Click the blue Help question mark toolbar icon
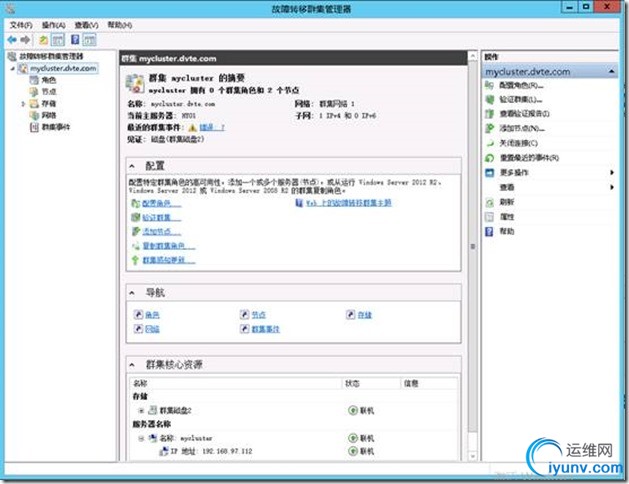 click(75, 39)
